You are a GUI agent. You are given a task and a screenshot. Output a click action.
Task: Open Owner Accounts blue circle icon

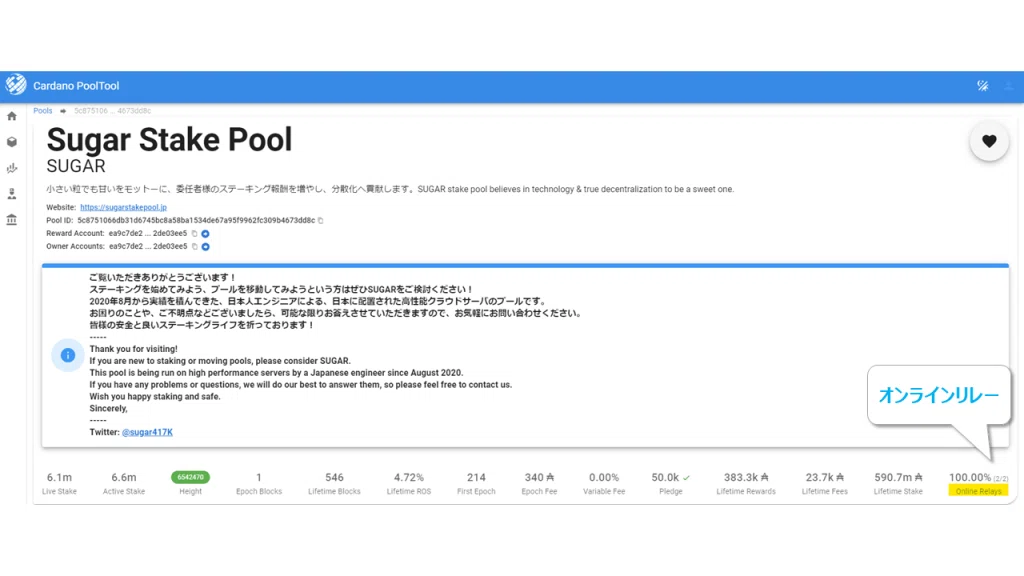(x=205, y=247)
